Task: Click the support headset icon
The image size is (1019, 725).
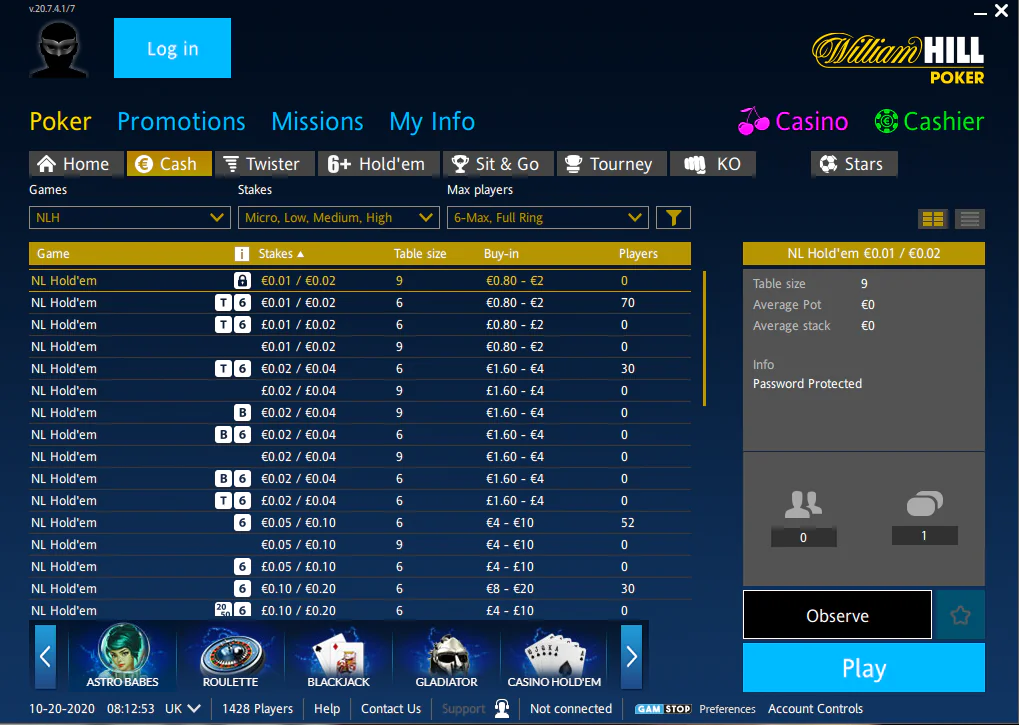Action: click(501, 709)
